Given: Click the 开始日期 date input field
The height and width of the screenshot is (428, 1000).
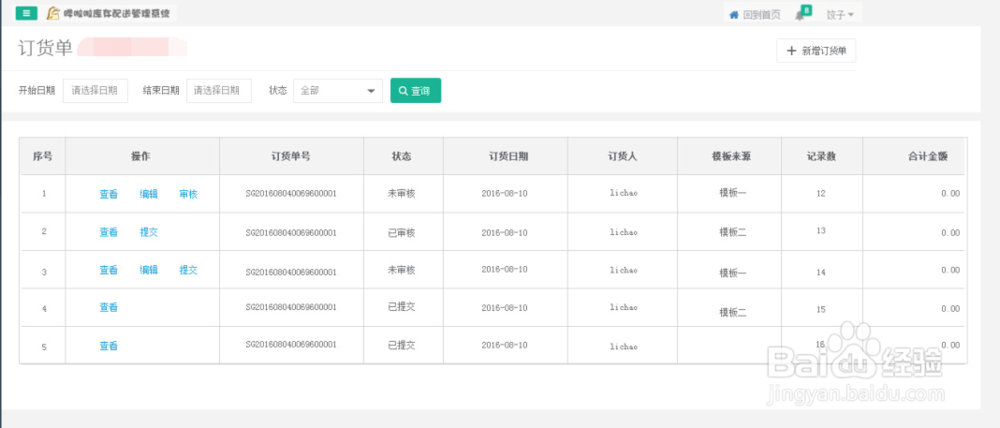Looking at the screenshot, I should click(x=95, y=90).
